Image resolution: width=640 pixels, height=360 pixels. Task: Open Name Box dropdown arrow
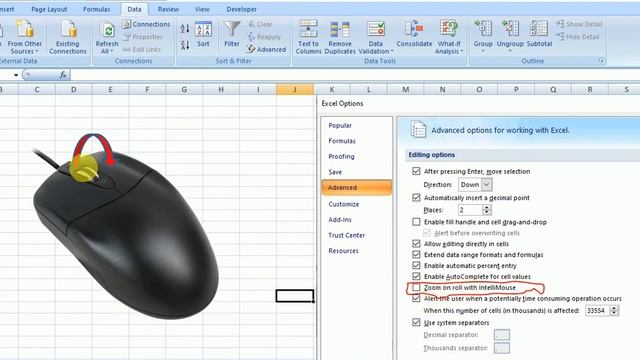[16, 75]
